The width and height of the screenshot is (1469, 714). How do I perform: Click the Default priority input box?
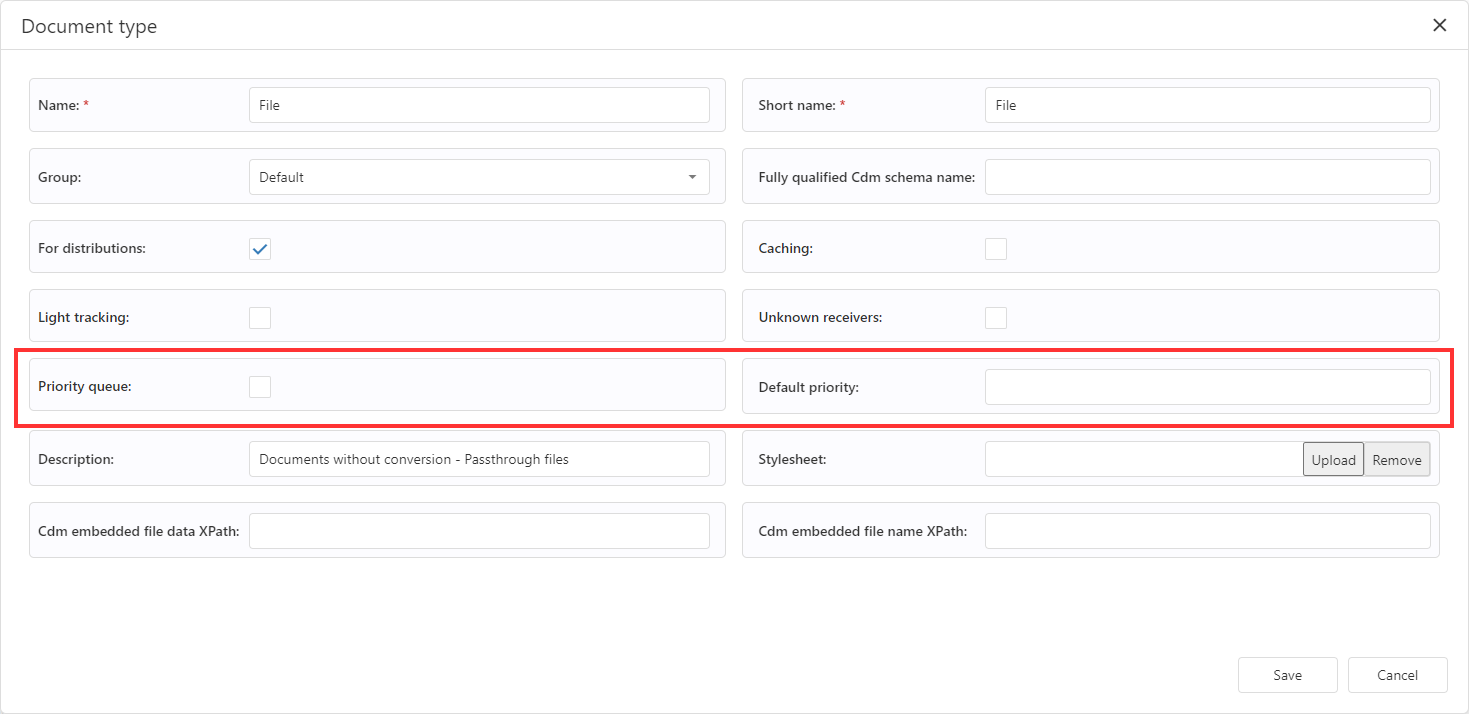[1207, 387]
